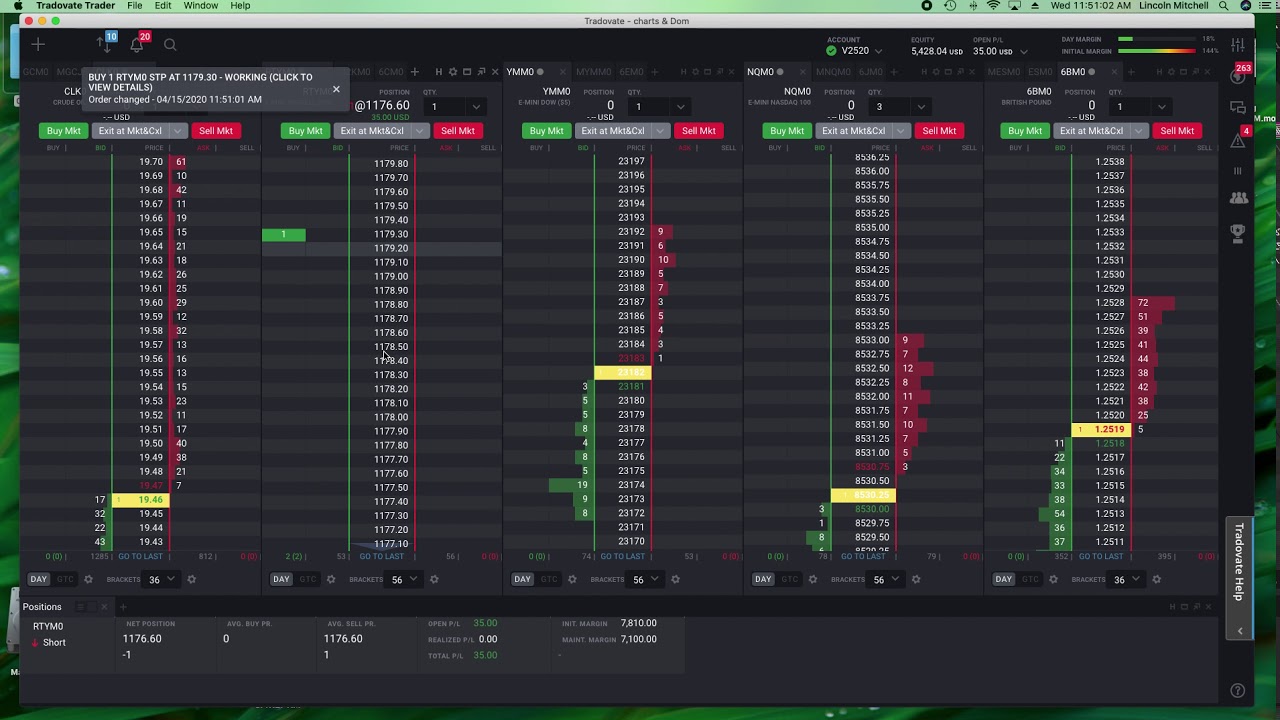The height and width of the screenshot is (720, 1280).
Task: Click Exit at Mkt&Cxl in 6BM0 panel
Action: point(1091,131)
